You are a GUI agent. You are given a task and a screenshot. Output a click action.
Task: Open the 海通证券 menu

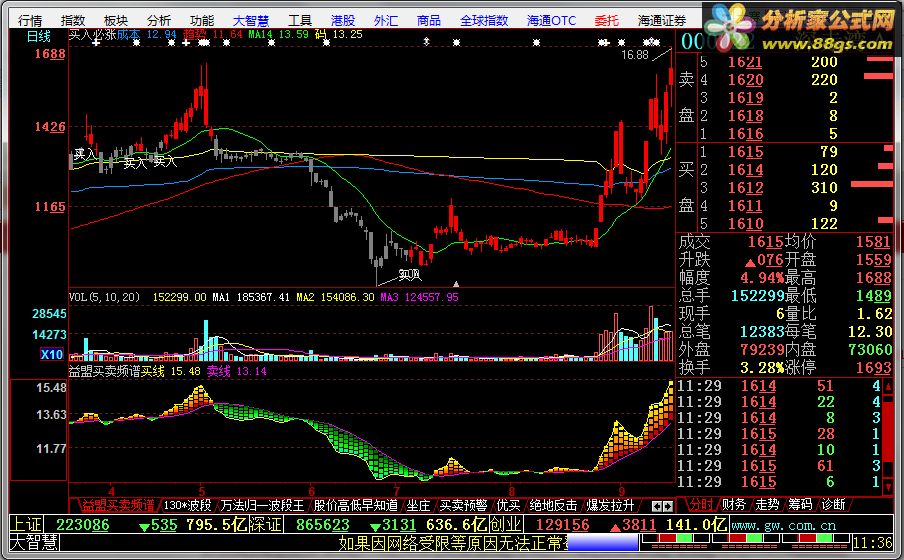tap(662, 21)
